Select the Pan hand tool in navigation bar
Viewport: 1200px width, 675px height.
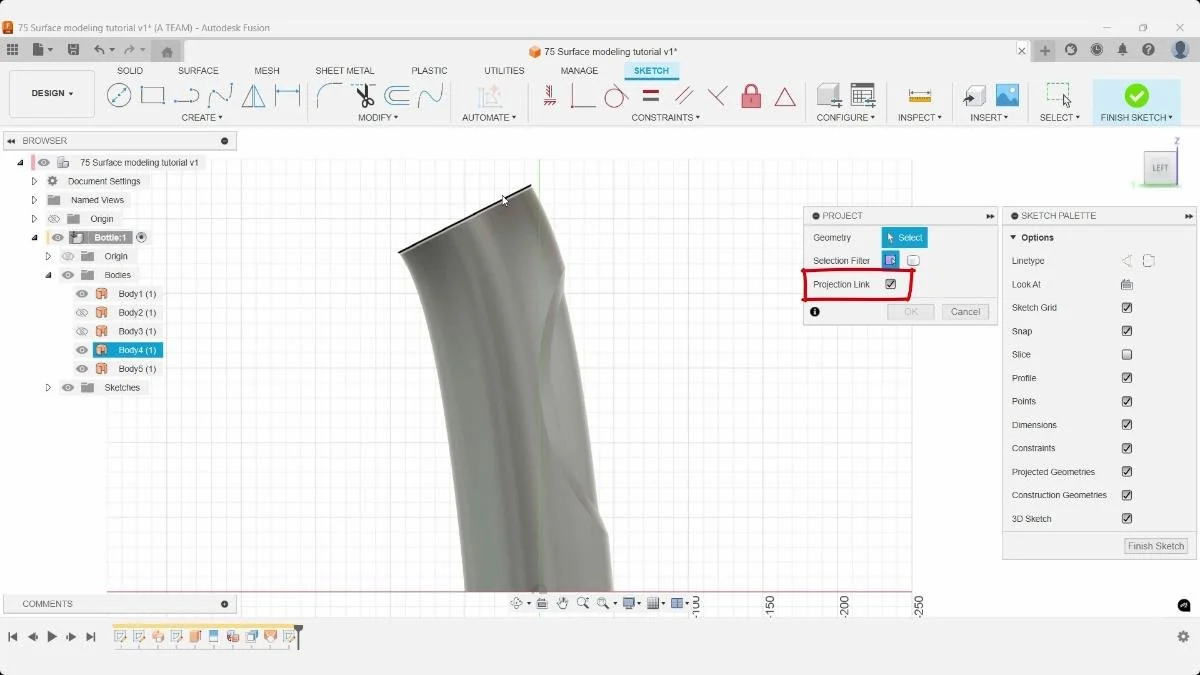pyautogui.click(x=563, y=603)
